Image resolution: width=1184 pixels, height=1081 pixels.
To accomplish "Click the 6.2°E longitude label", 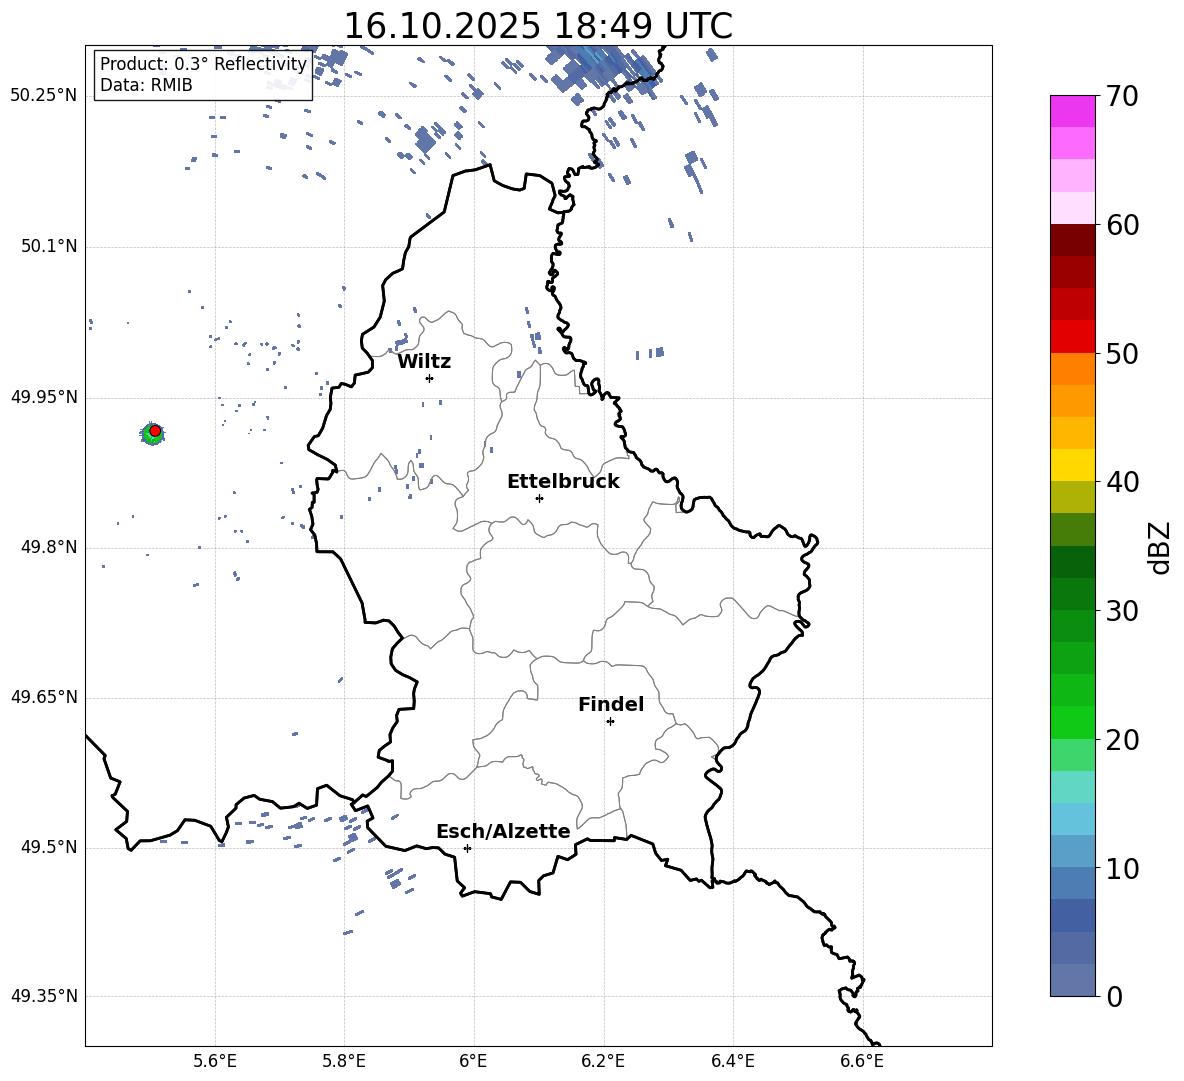I will 603,1061.
